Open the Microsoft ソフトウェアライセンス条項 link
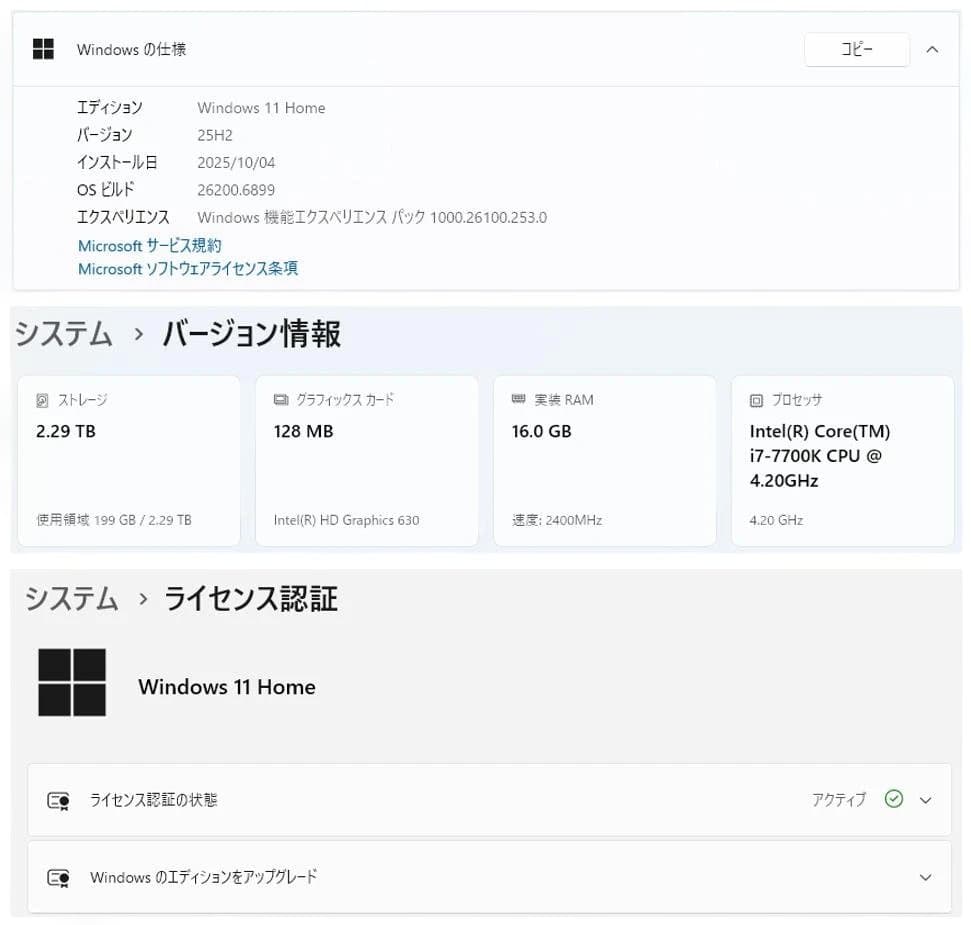This screenshot has height=925, width=971. coord(188,268)
